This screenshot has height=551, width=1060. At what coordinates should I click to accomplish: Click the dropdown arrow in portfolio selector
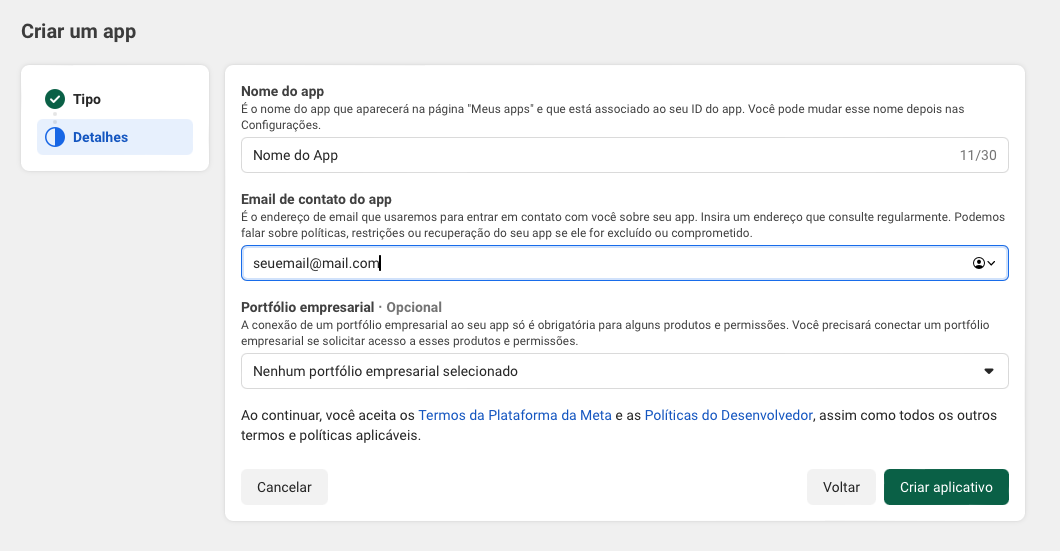pyautogui.click(x=988, y=371)
